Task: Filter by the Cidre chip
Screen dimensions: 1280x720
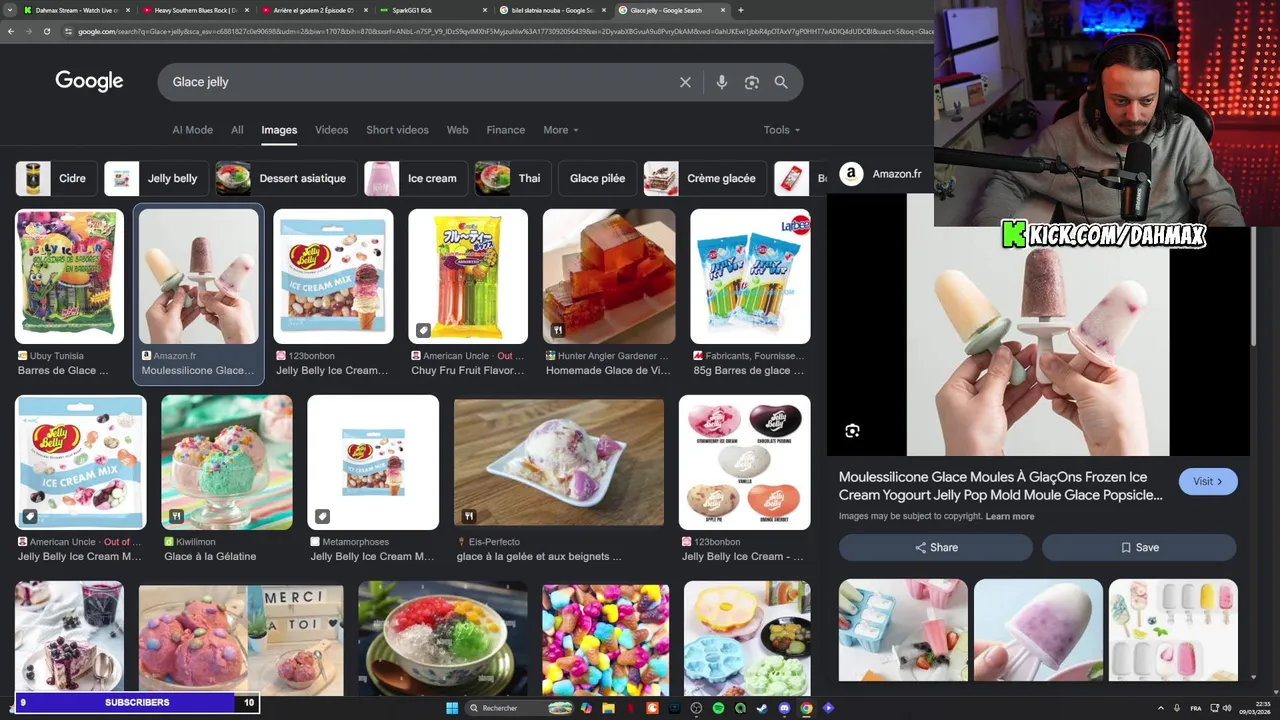Action: pyautogui.click(x=56, y=178)
